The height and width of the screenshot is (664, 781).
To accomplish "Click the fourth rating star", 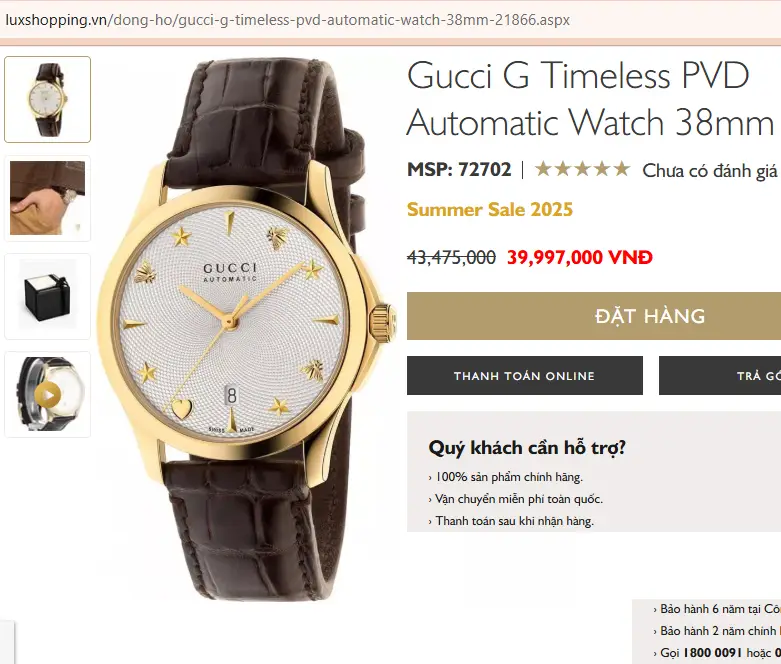I will pyautogui.click(x=602, y=169).
